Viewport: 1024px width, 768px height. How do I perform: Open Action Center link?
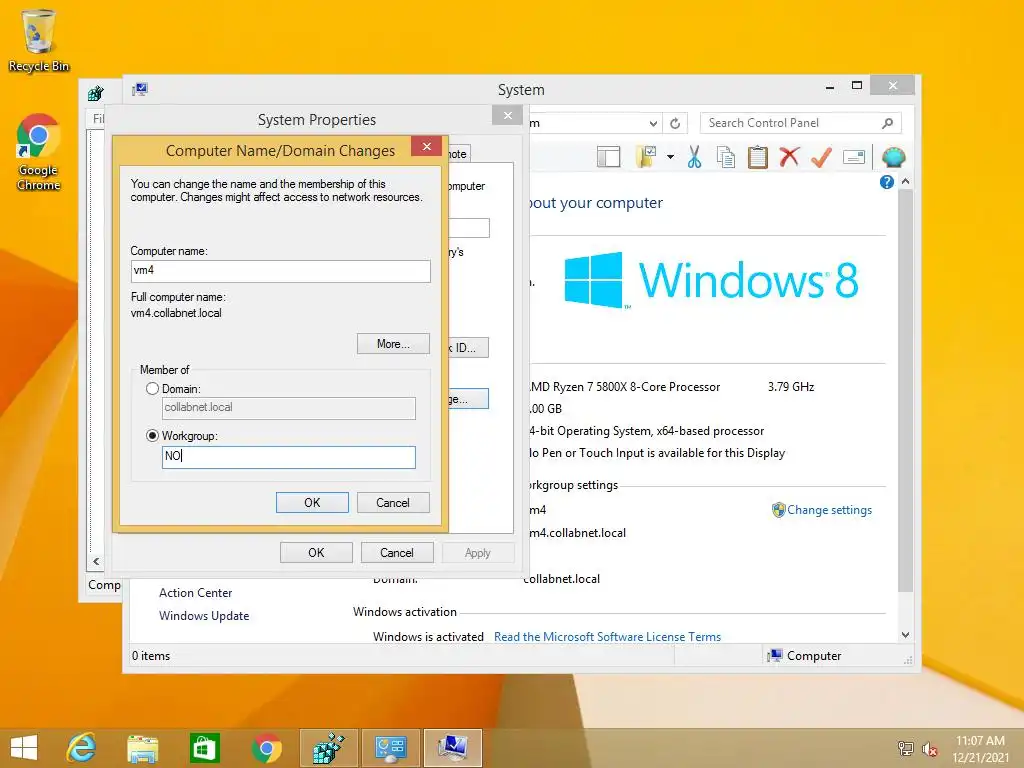(195, 593)
